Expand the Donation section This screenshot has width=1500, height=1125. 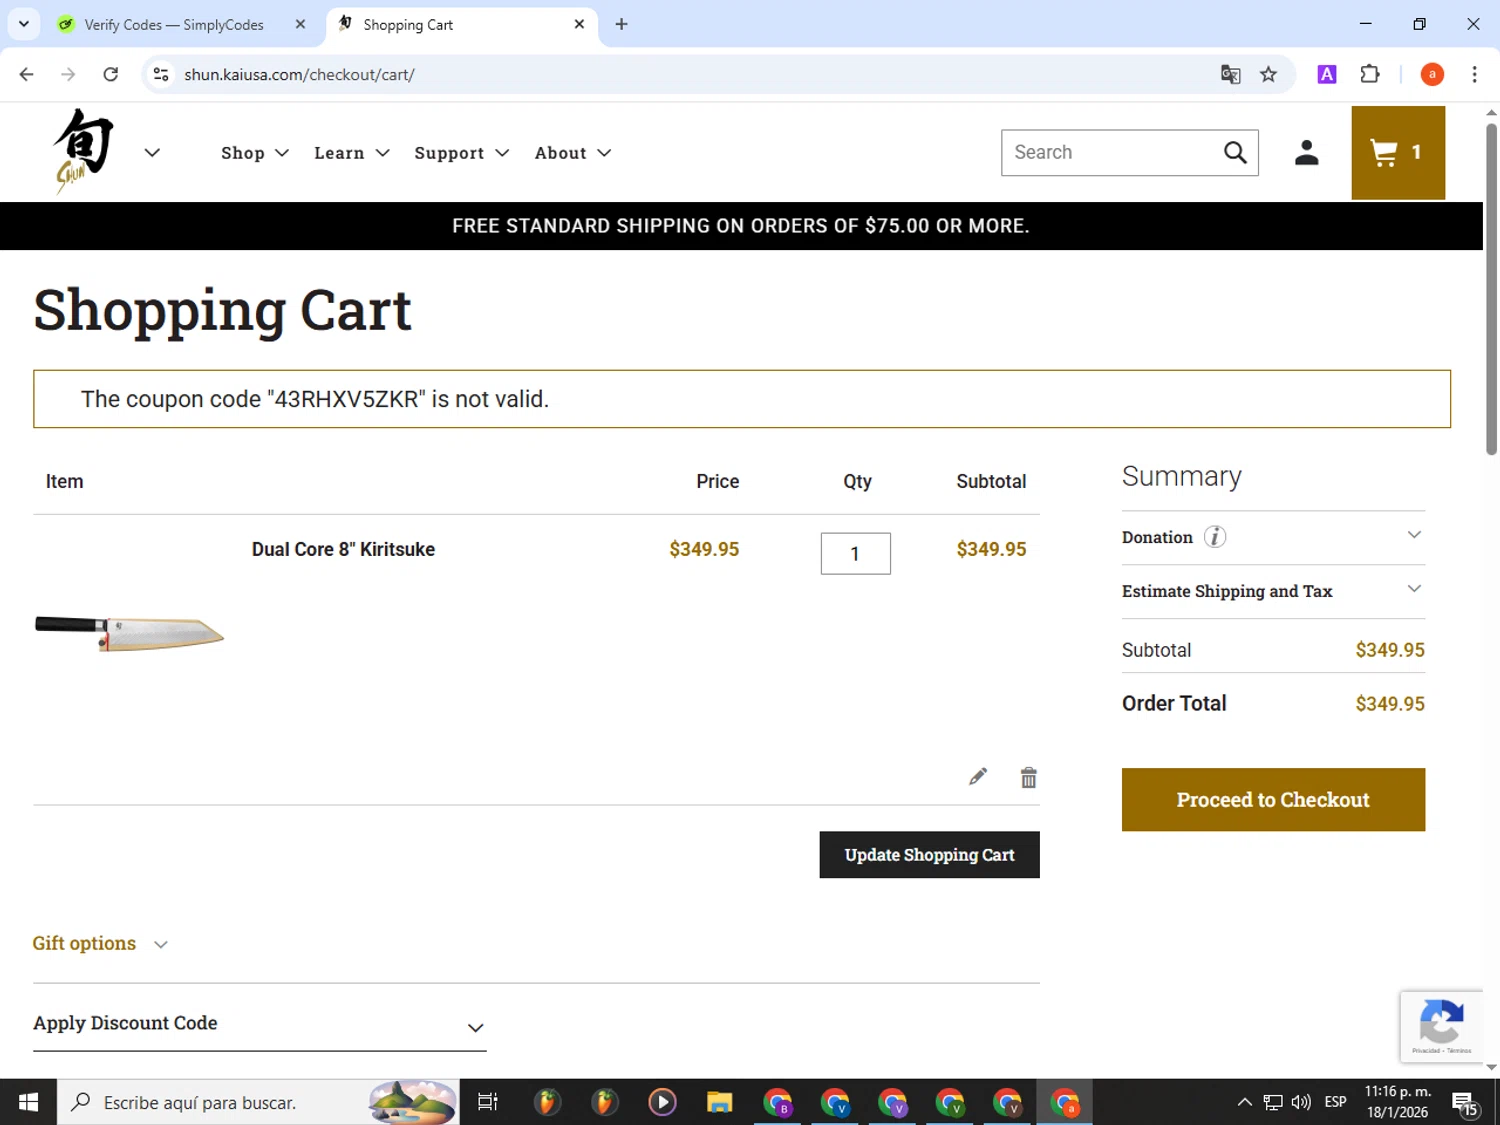click(x=1414, y=536)
